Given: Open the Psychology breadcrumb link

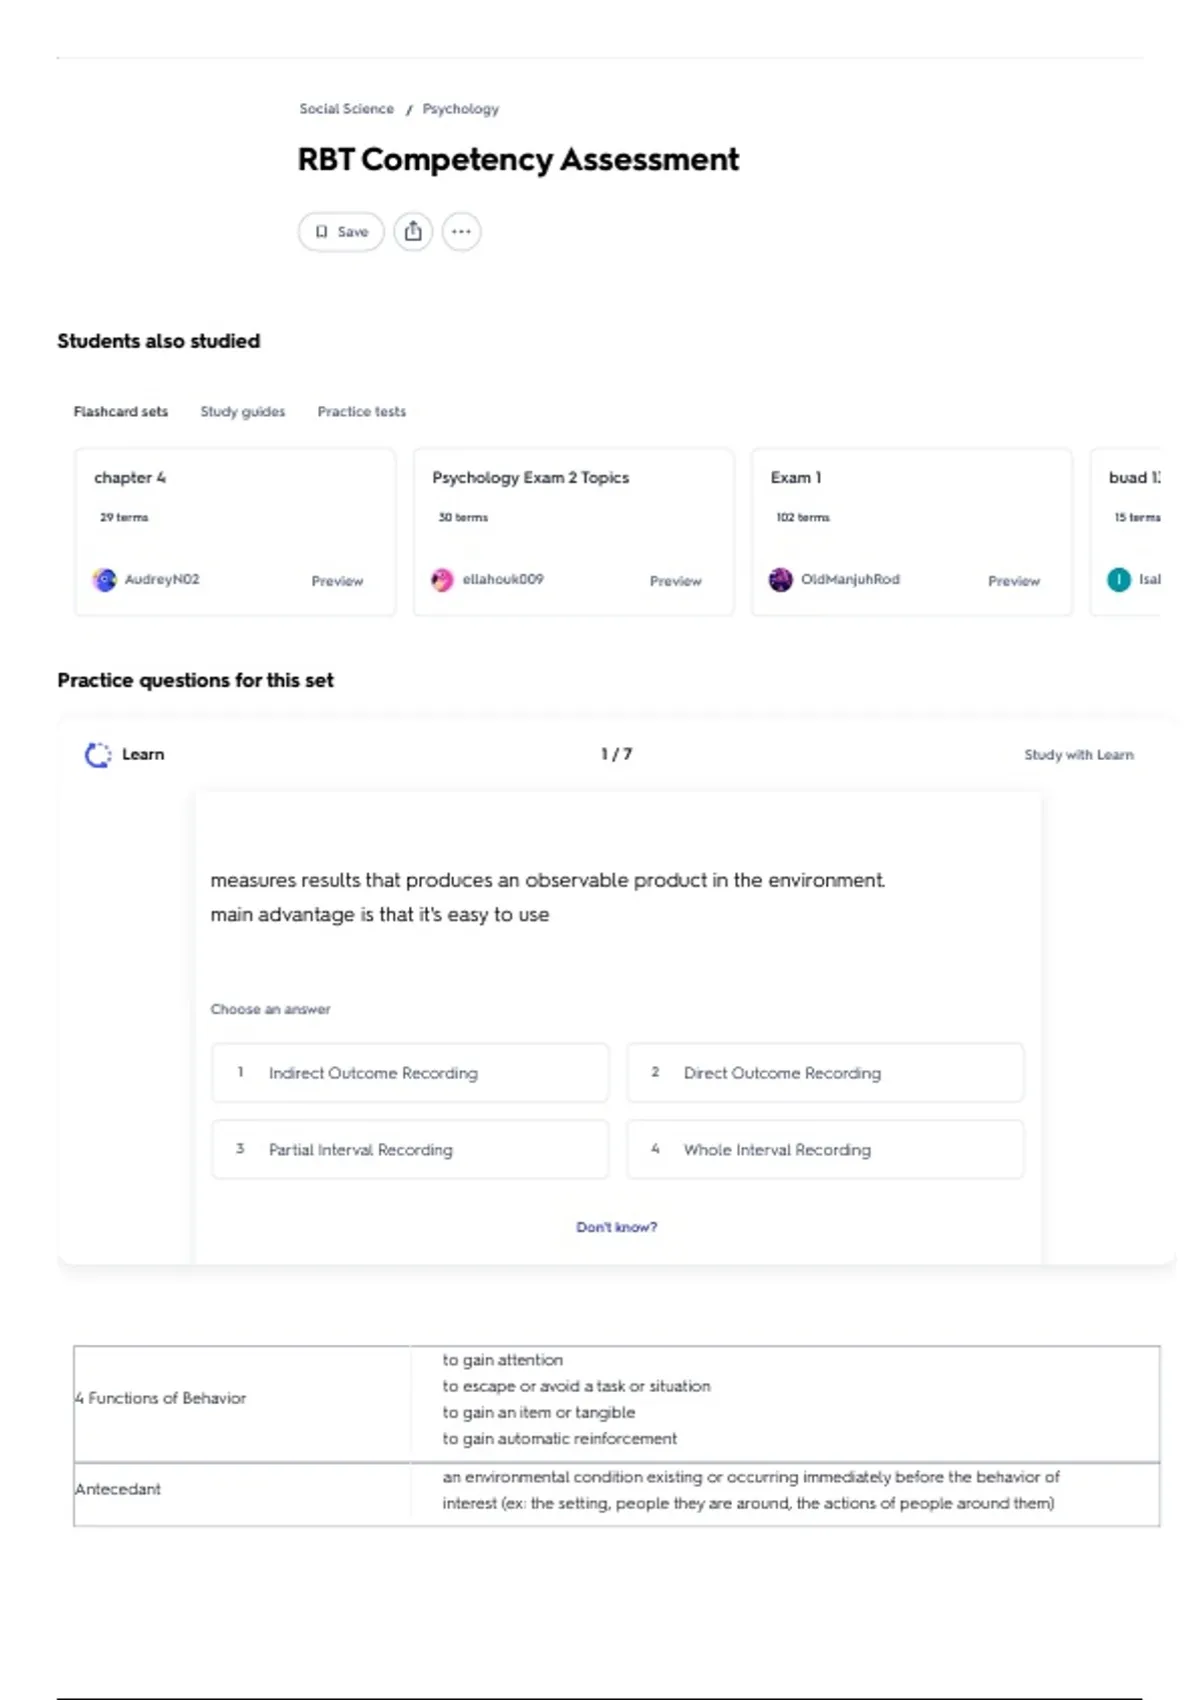Looking at the screenshot, I should tap(460, 109).
